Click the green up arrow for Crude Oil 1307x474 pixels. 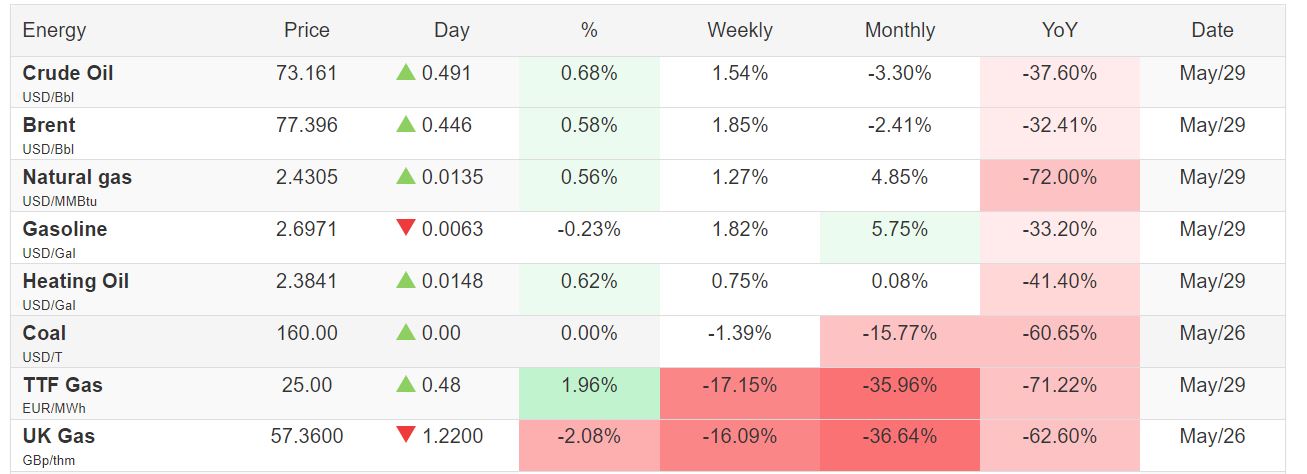pyautogui.click(x=405, y=73)
